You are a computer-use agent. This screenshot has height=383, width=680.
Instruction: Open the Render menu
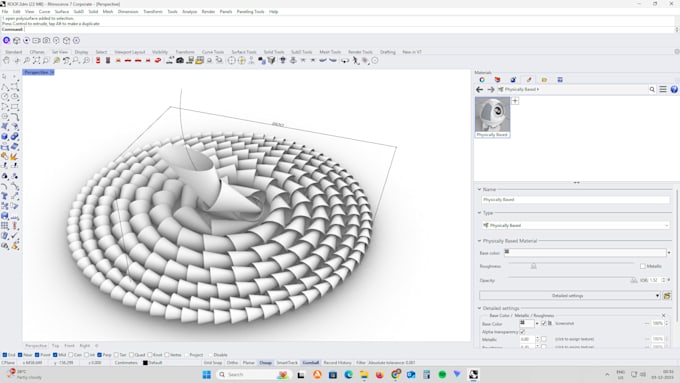(208, 12)
